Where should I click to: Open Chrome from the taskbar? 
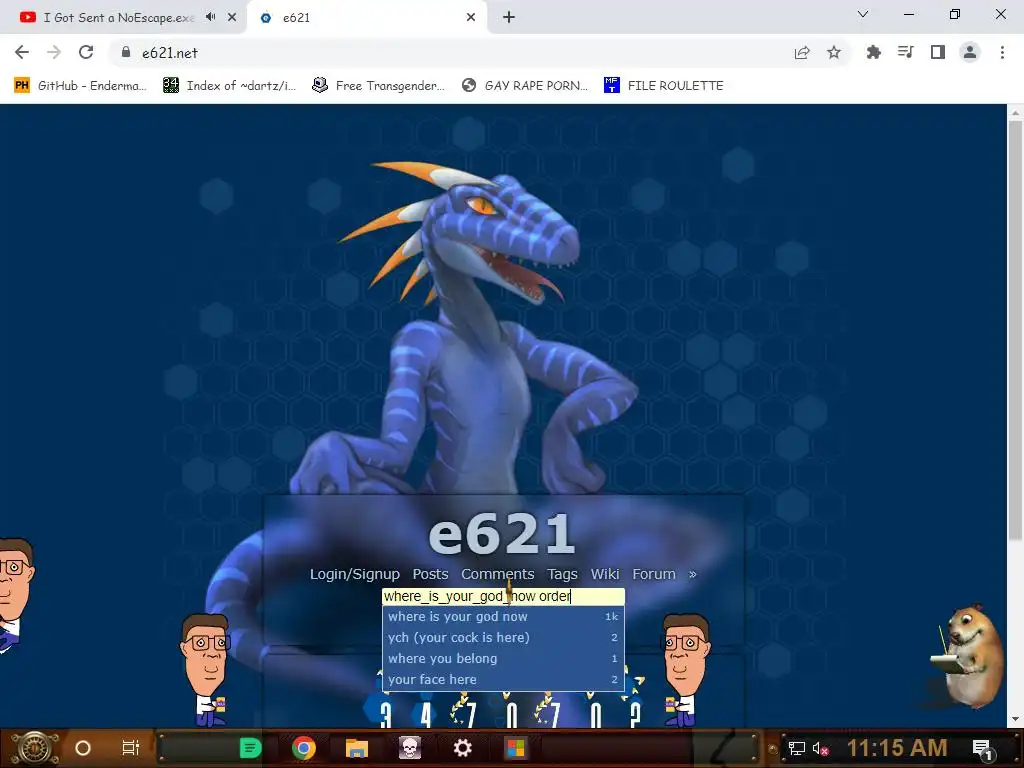[304, 748]
